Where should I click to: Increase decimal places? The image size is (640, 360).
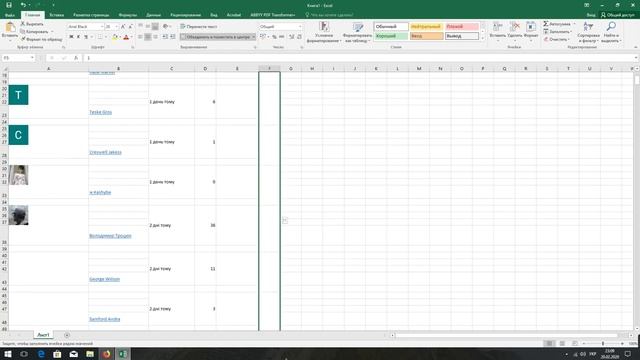291,37
